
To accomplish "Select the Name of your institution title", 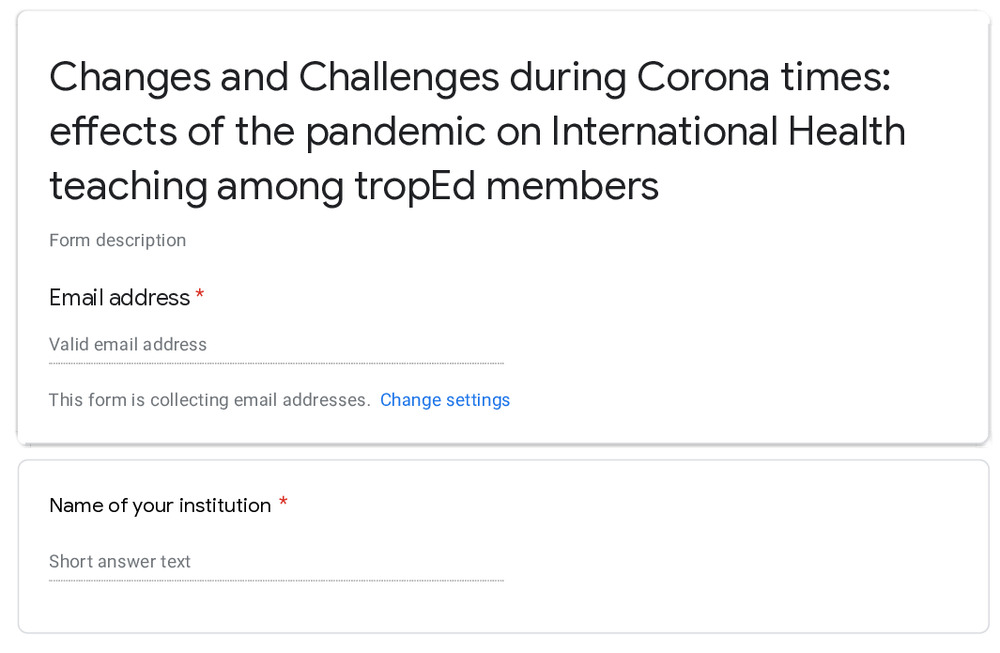I will pos(160,506).
